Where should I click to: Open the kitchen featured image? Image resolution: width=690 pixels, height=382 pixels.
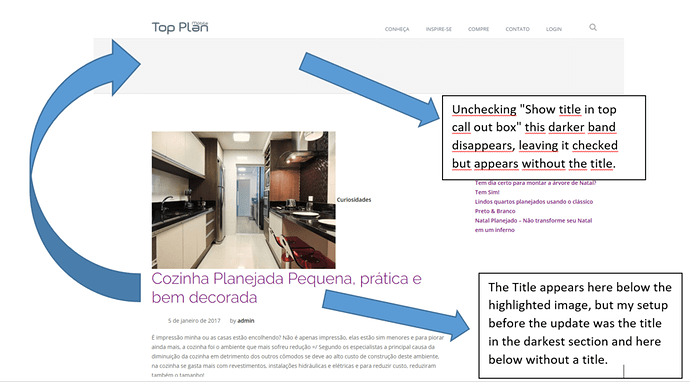243,200
